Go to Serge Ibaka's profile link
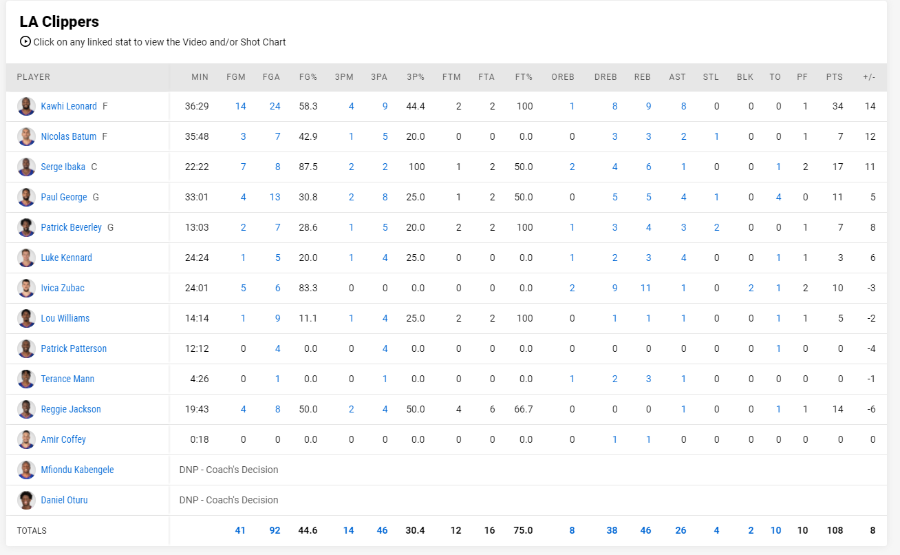 click(x=63, y=167)
